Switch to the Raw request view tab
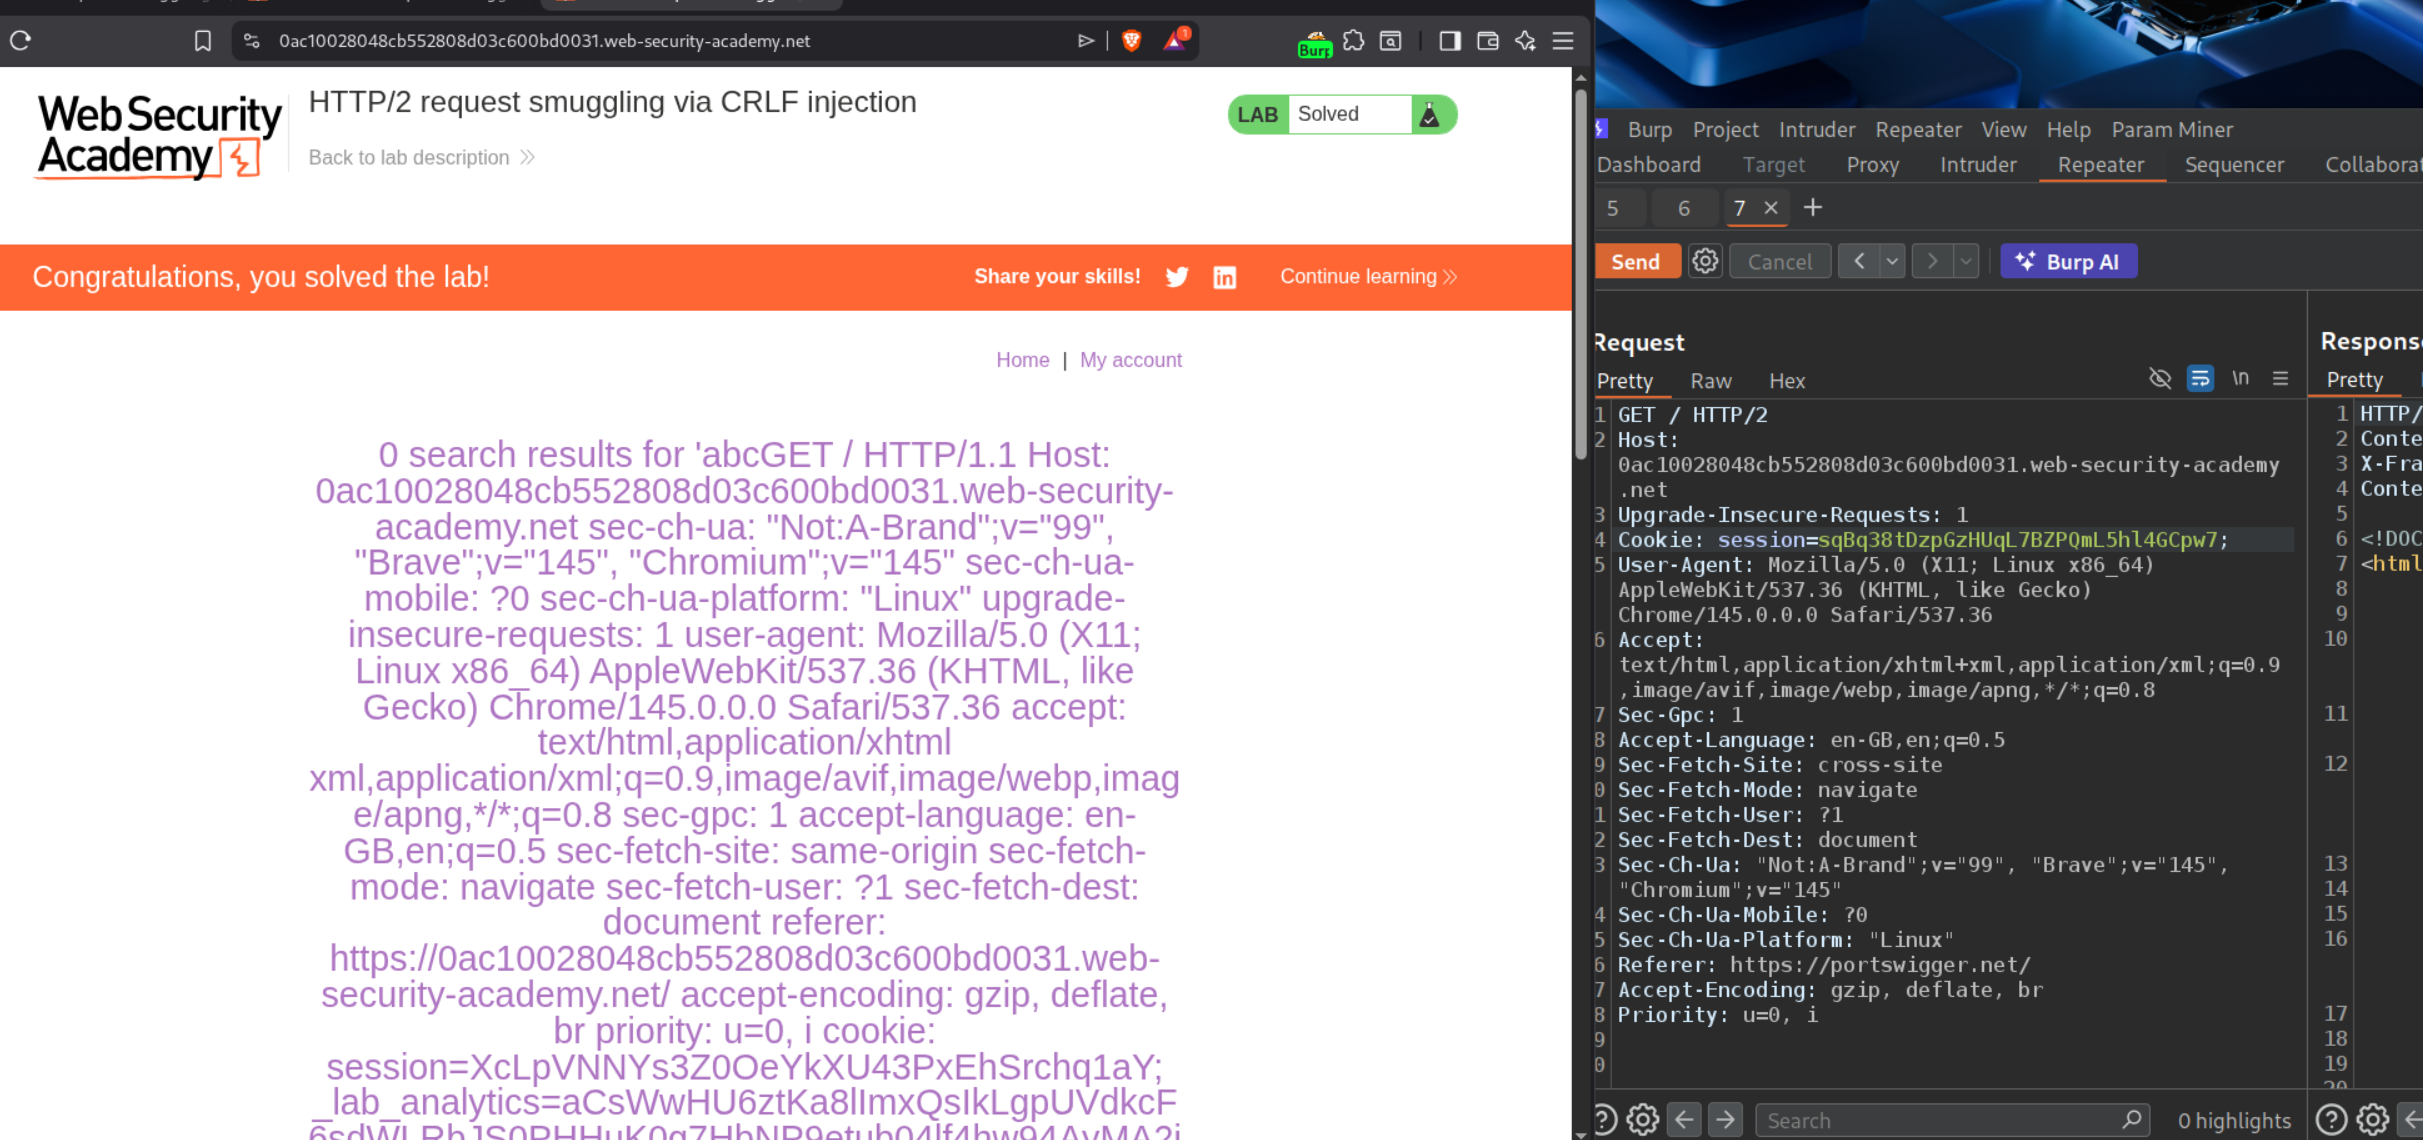This screenshot has height=1140, width=2423. click(1710, 380)
